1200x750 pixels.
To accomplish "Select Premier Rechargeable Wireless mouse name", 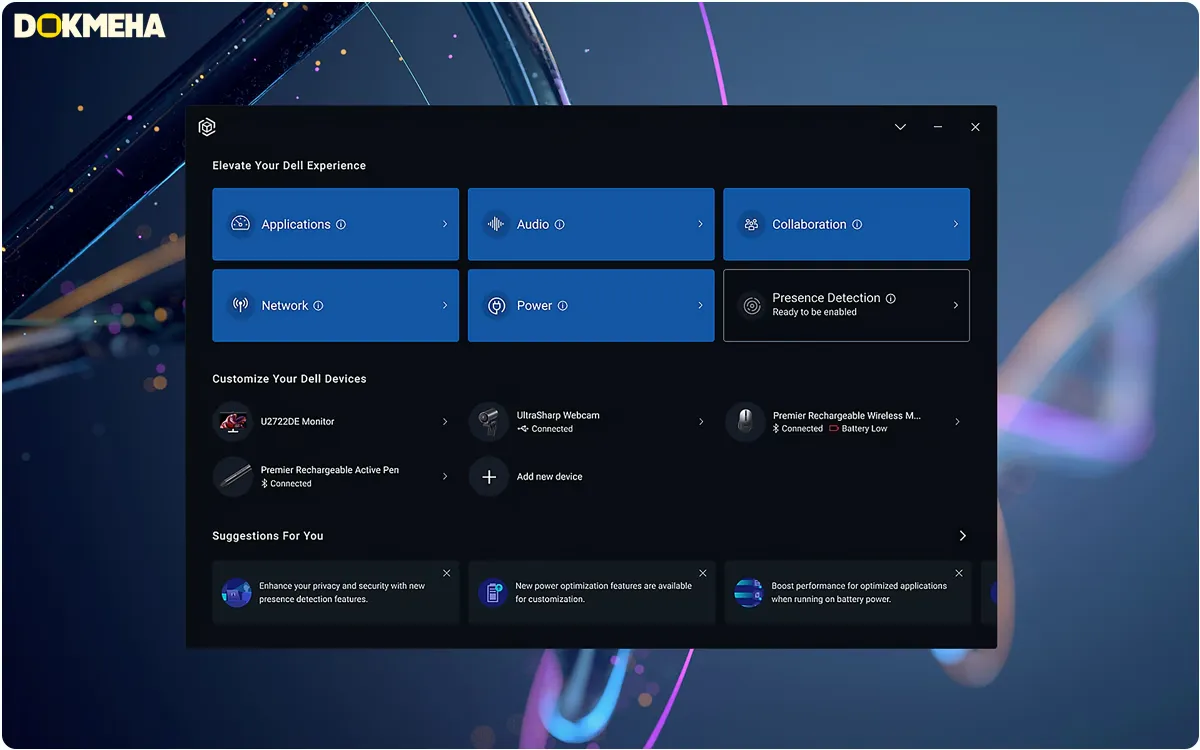I will point(847,415).
